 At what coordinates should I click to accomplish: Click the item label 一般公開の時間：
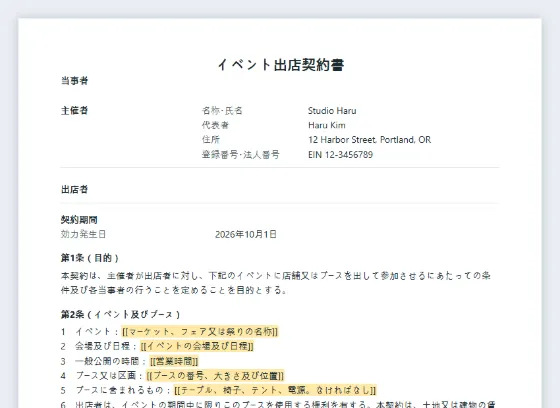(x=111, y=361)
